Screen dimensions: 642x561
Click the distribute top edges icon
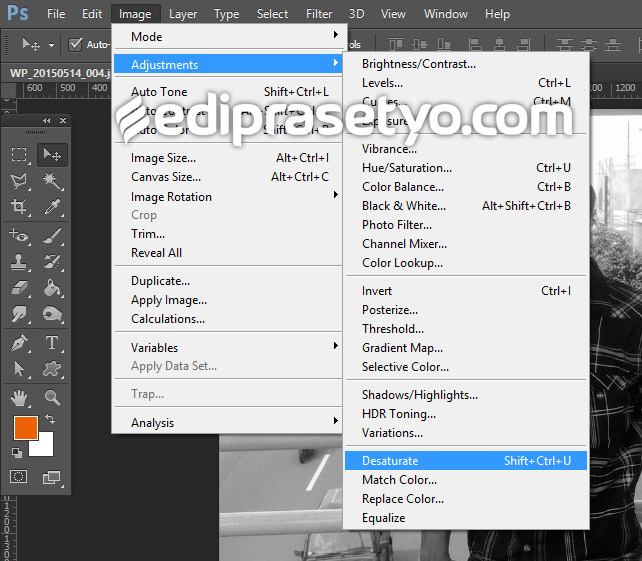(565, 44)
